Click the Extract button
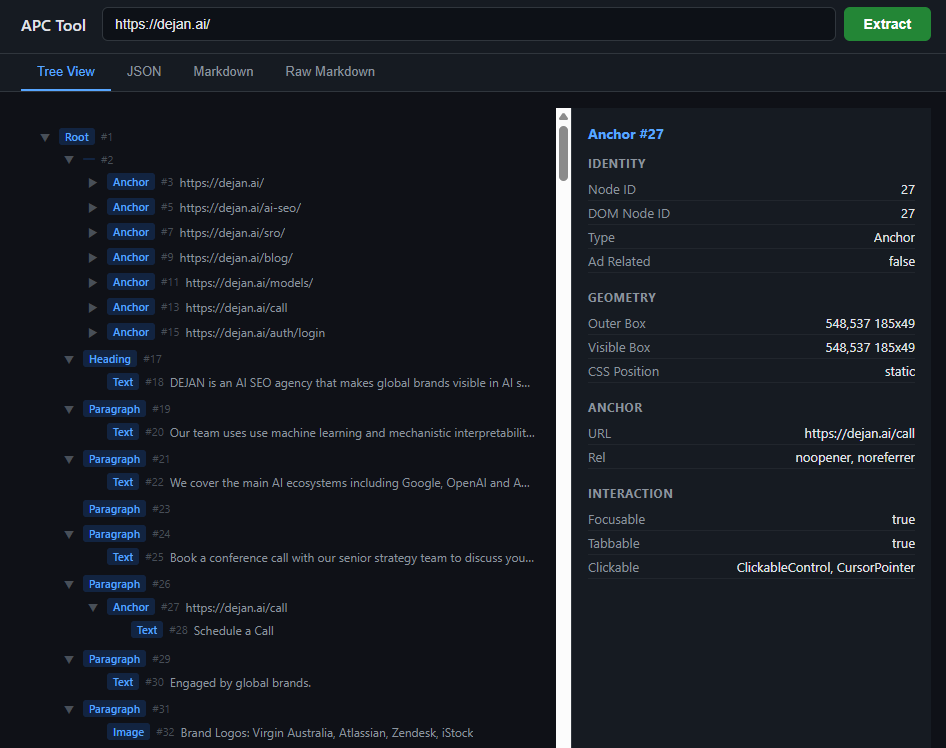Viewport: 946px width, 748px height. [887, 24]
